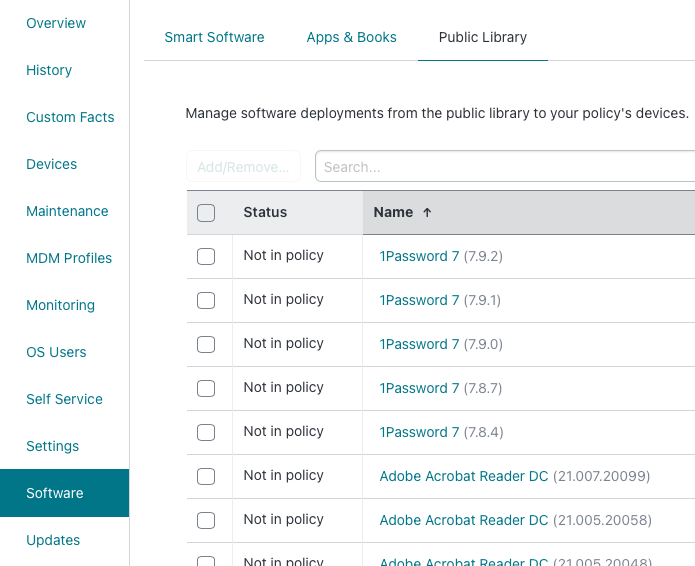The width and height of the screenshot is (695, 566).
Task: Switch to the Apps & Books tab
Action: tap(351, 37)
